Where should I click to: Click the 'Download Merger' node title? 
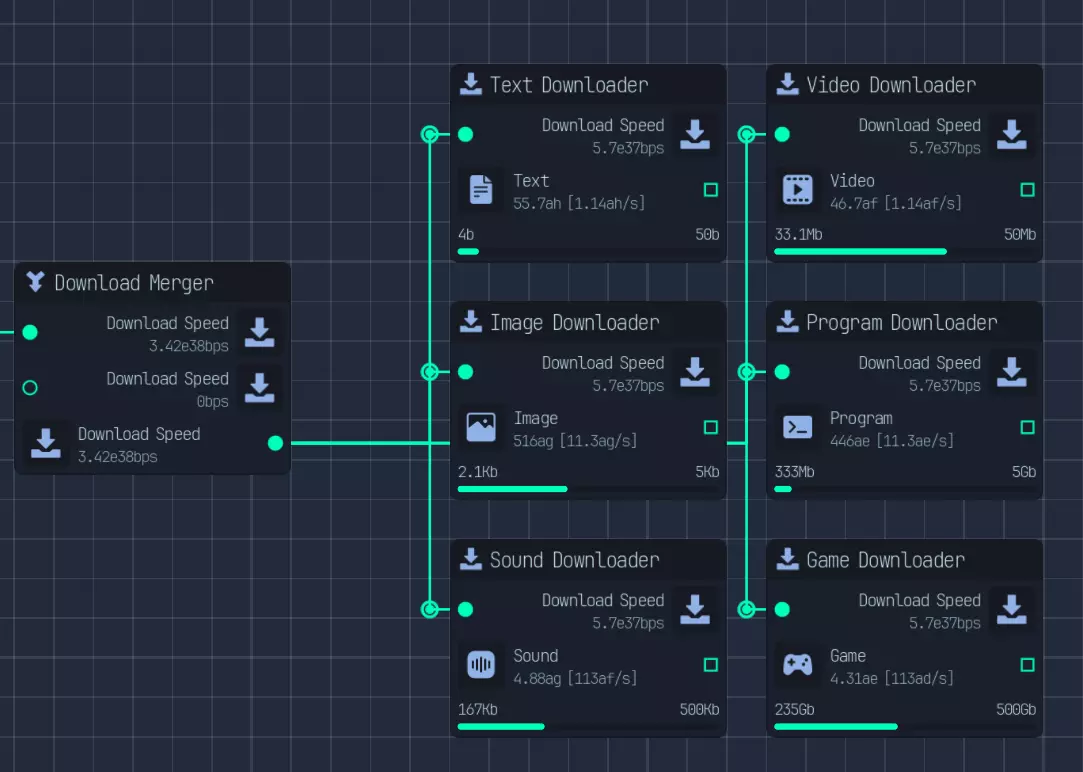coord(134,283)
